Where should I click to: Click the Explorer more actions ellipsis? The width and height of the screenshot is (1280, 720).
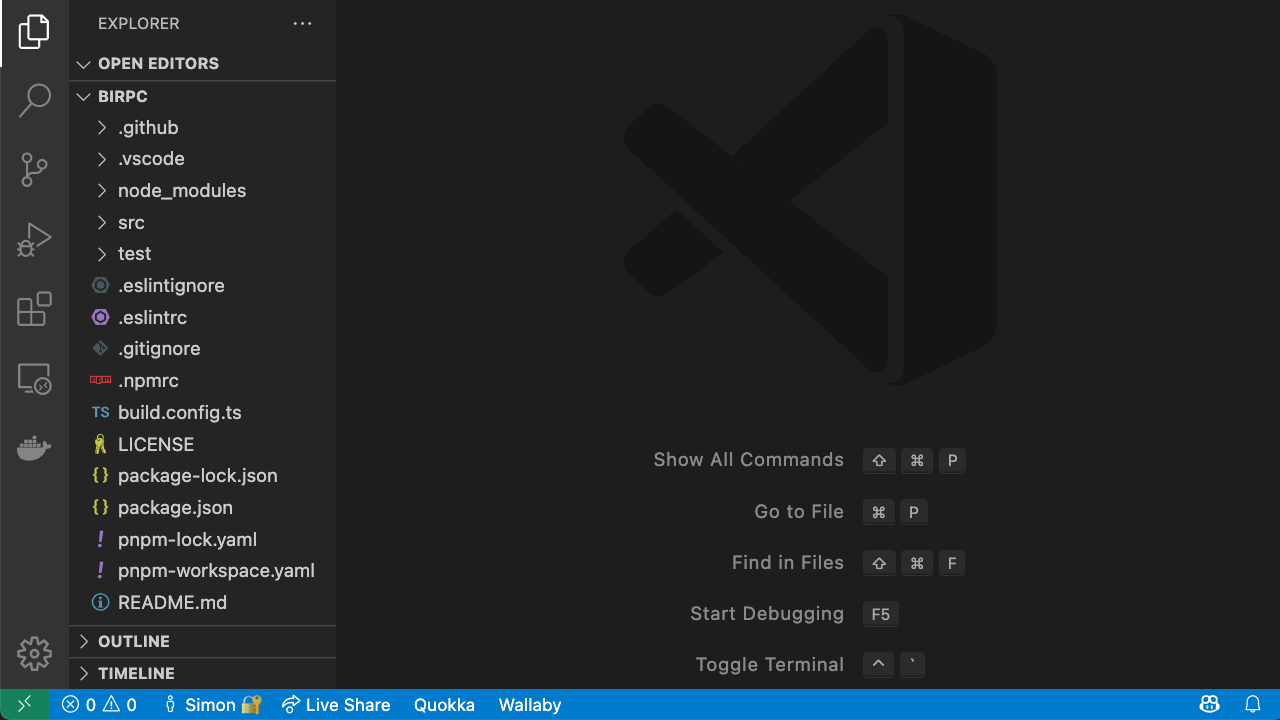coord(302,24)
